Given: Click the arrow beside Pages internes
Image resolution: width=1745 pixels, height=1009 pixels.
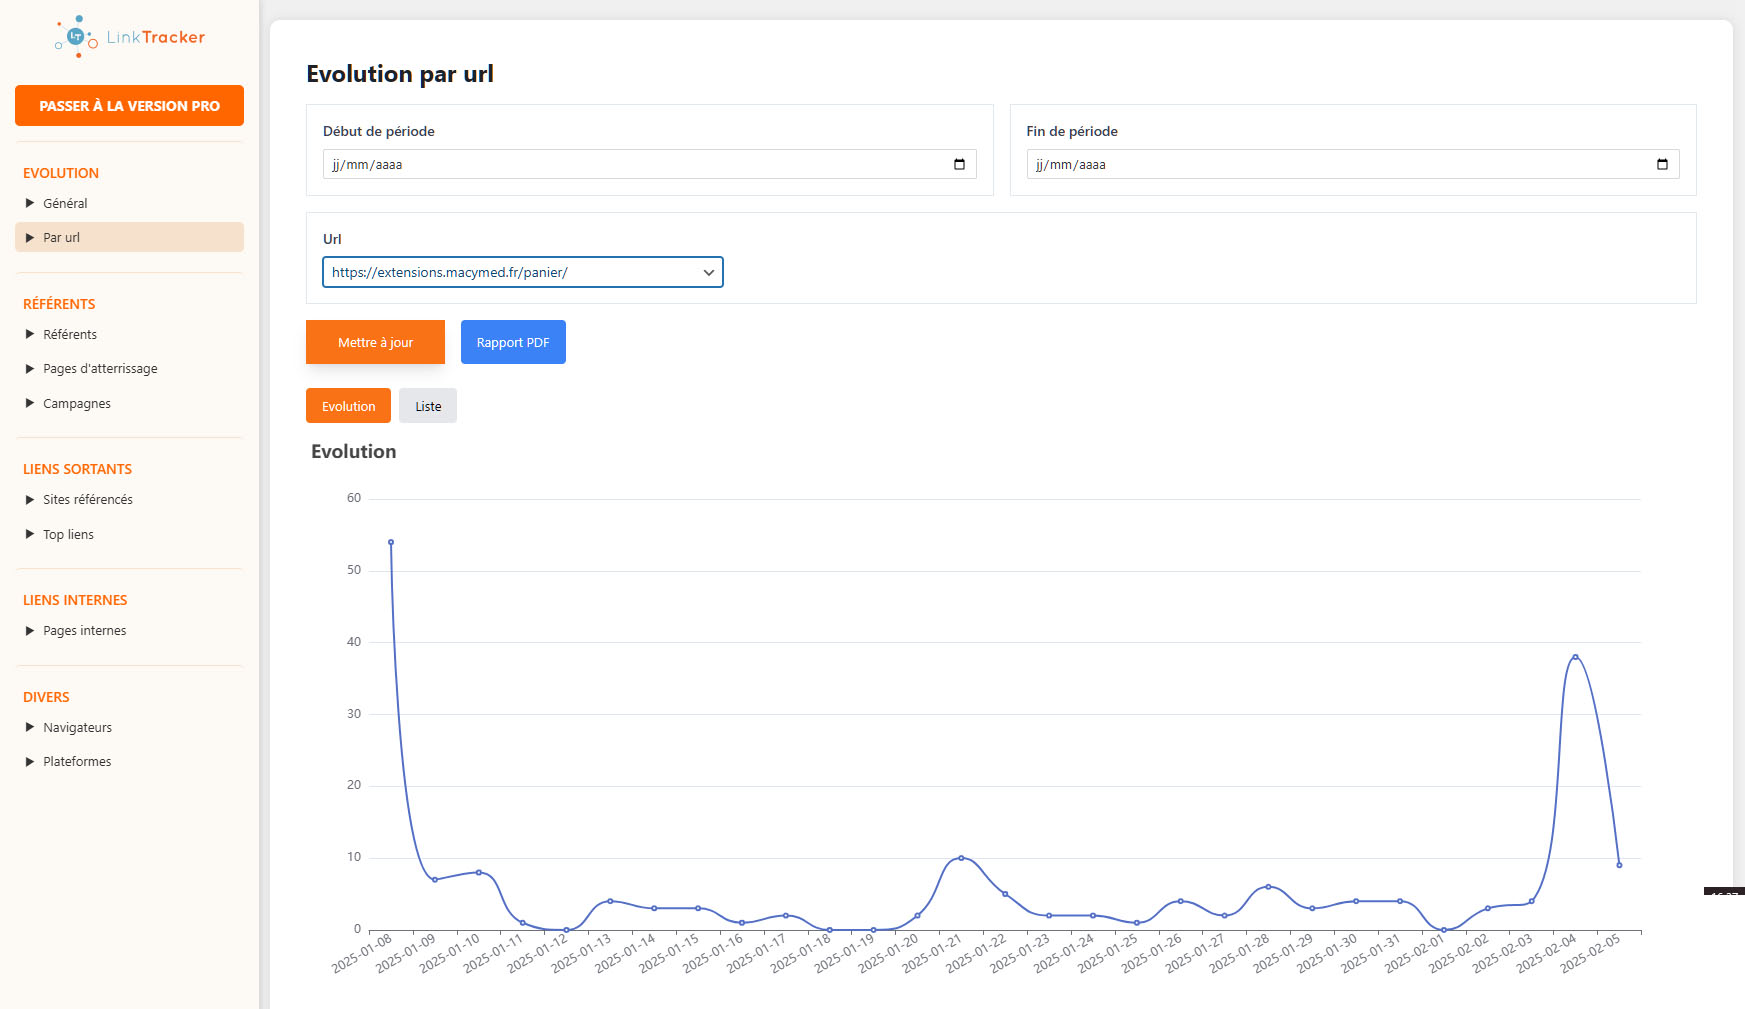Looking at the screenshot, I should click(30, 630).
